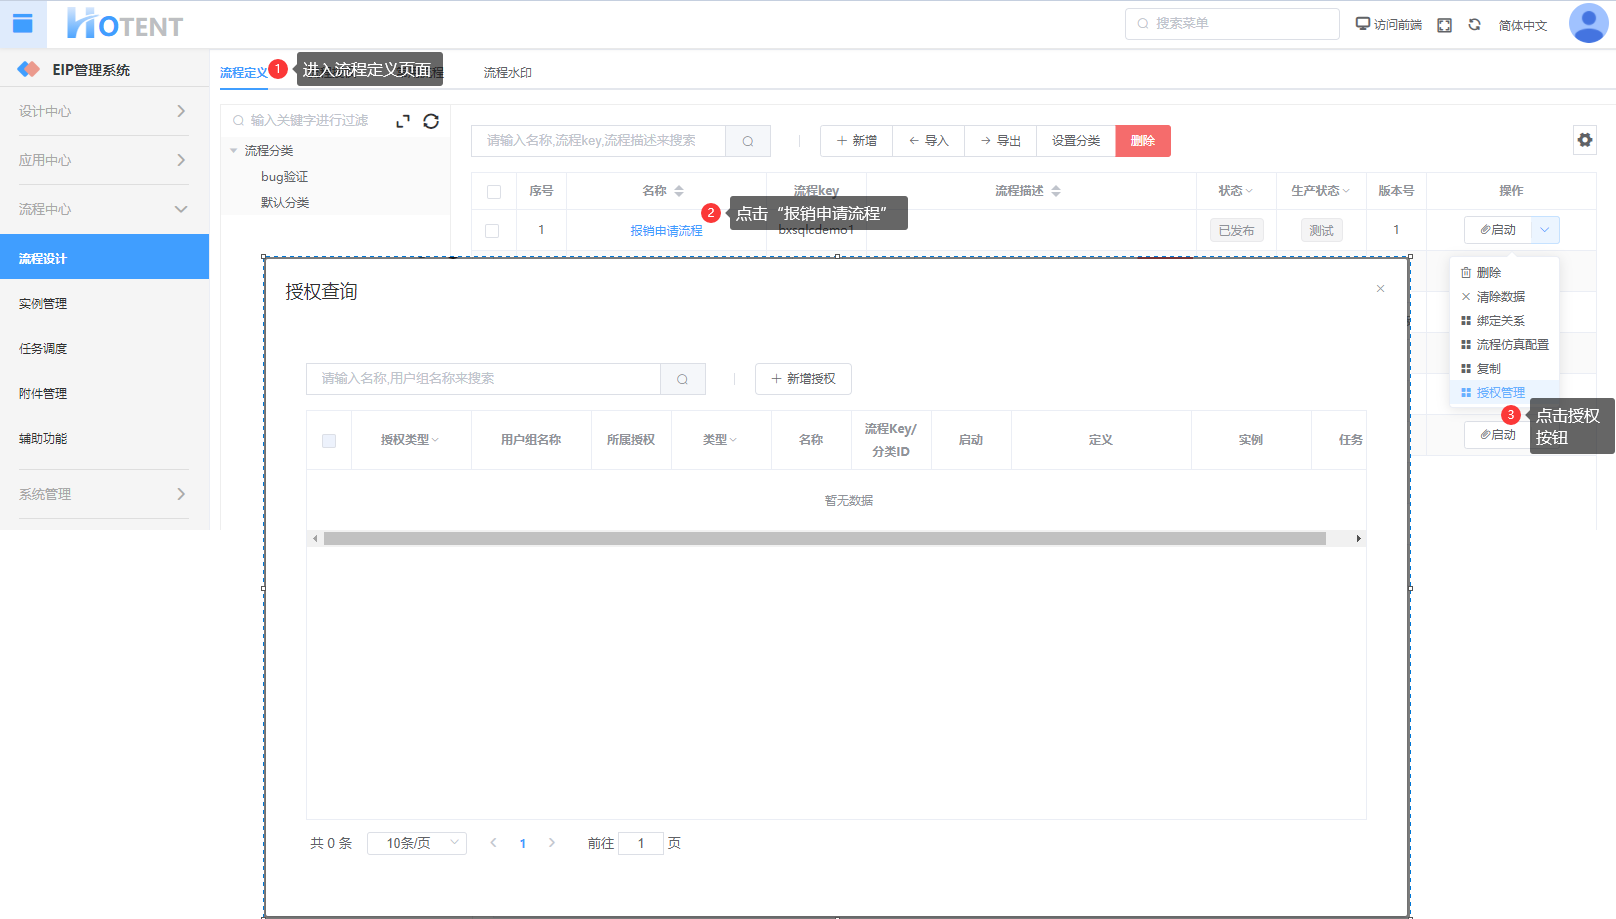Open the 10条/页 page size dropdown

click(417, 843)
